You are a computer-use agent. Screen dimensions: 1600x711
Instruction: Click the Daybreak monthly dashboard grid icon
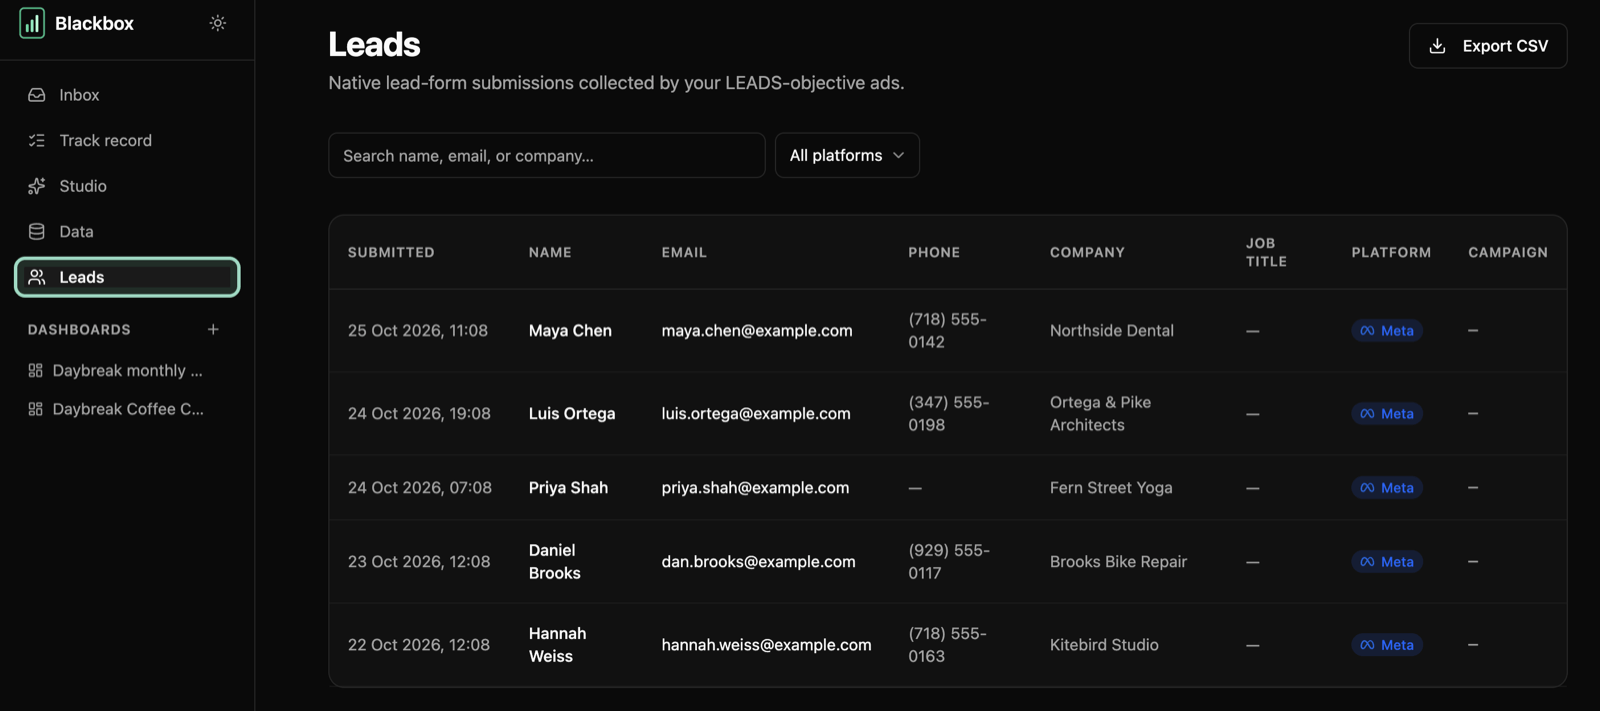35,370
